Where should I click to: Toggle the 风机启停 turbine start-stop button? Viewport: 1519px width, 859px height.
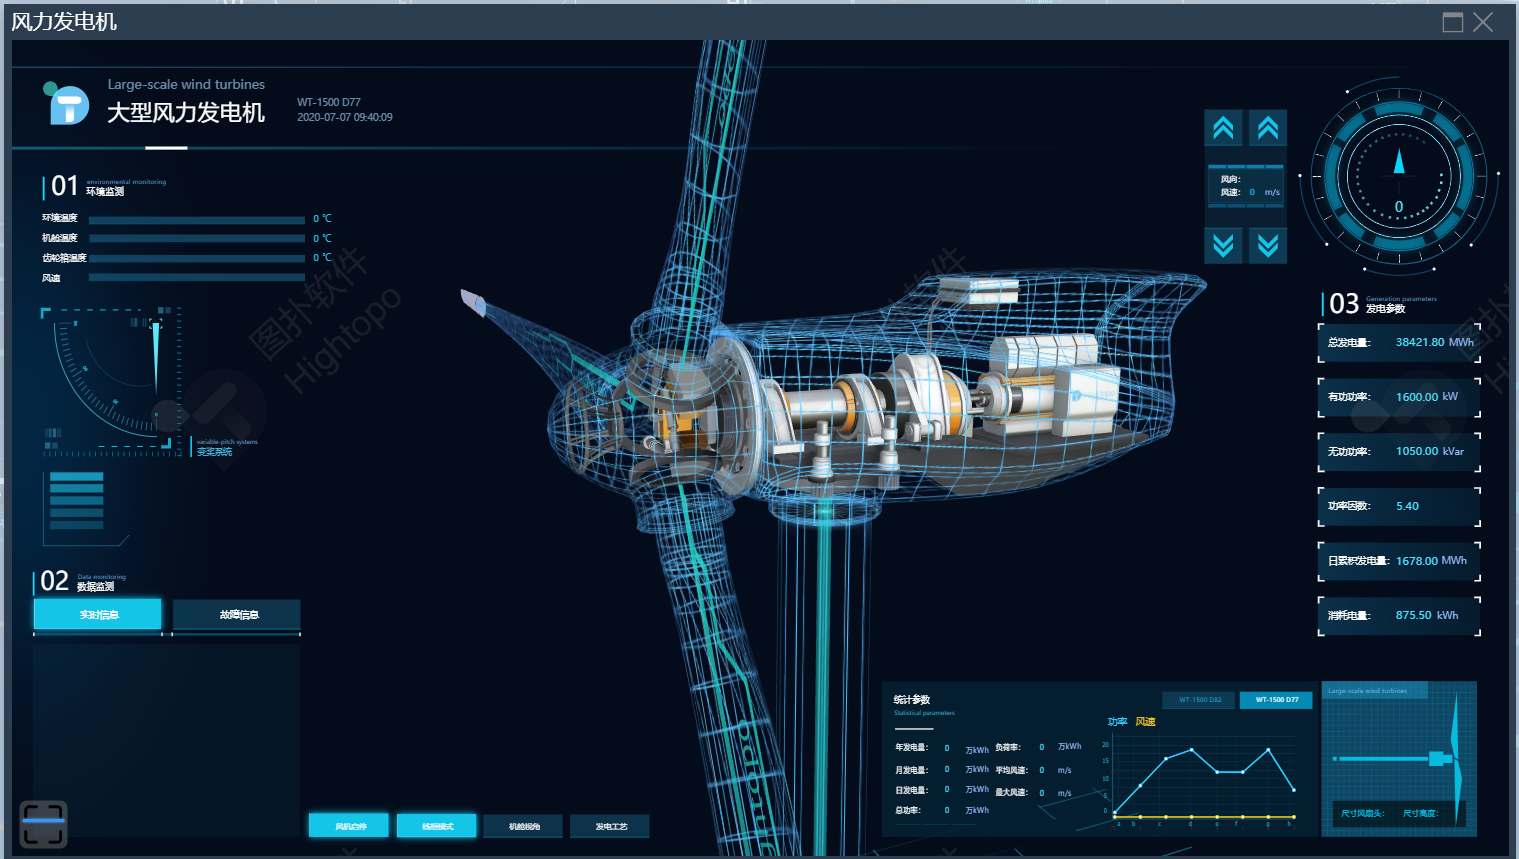pos(349,826)
